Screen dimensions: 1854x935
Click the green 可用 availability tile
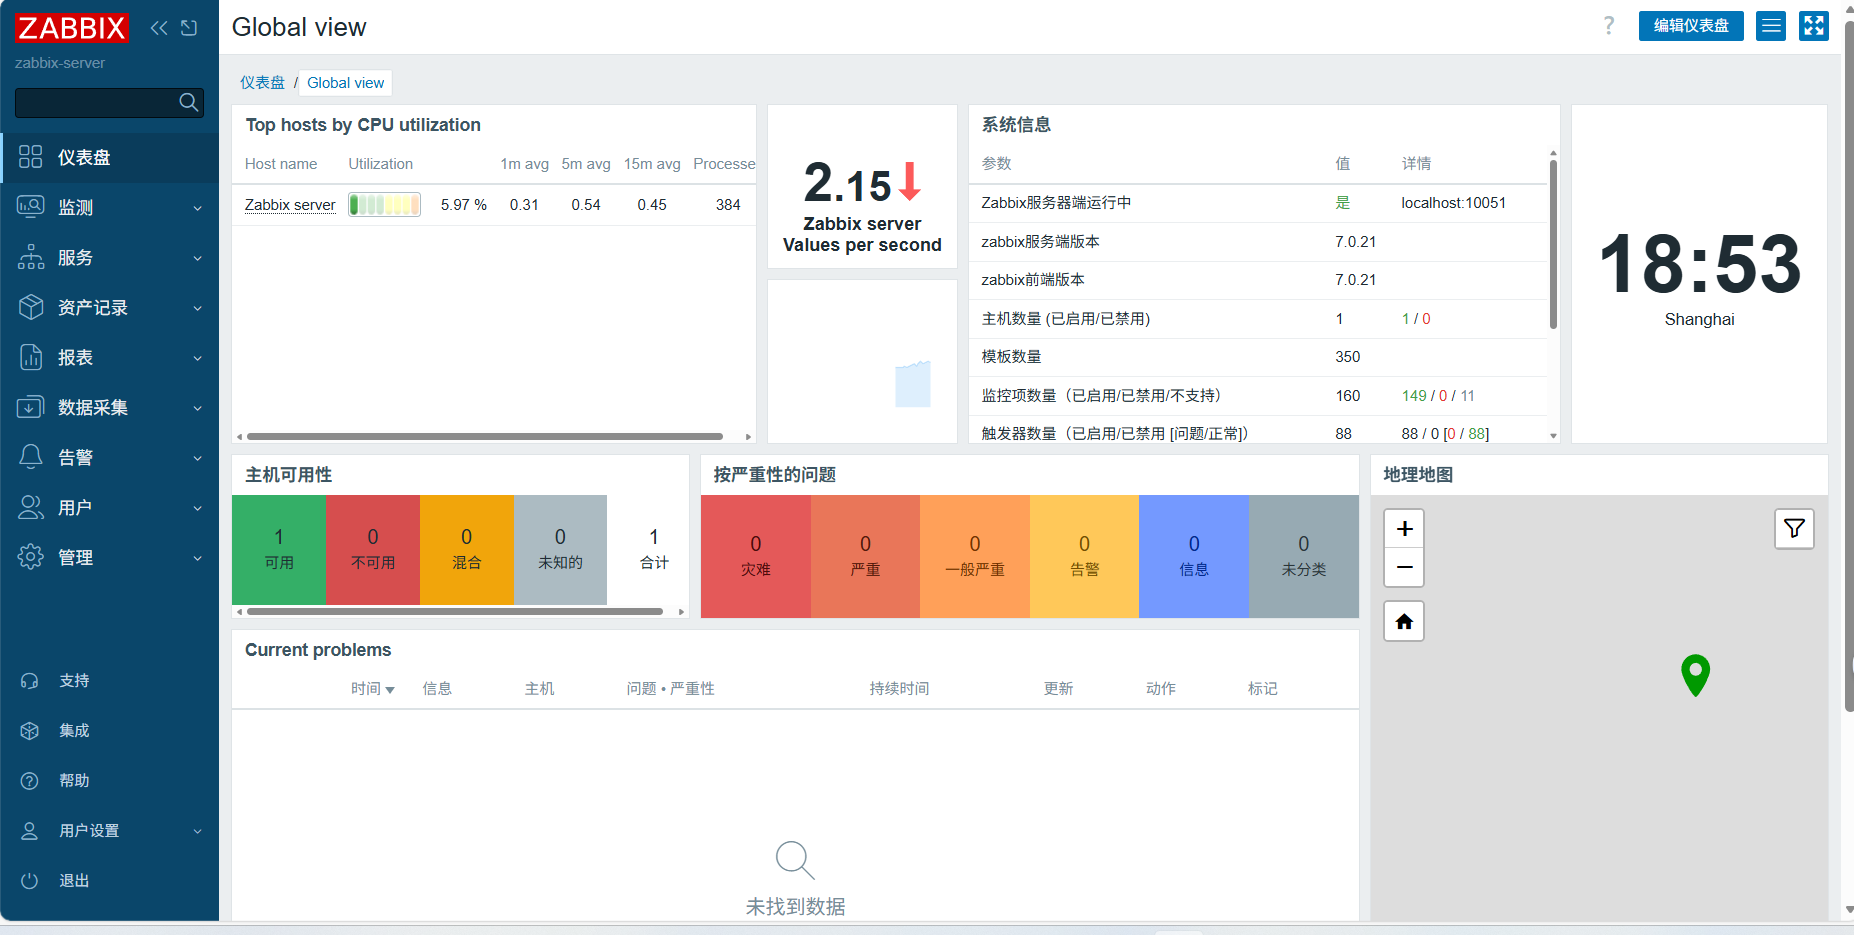click(x=279, y=550)
